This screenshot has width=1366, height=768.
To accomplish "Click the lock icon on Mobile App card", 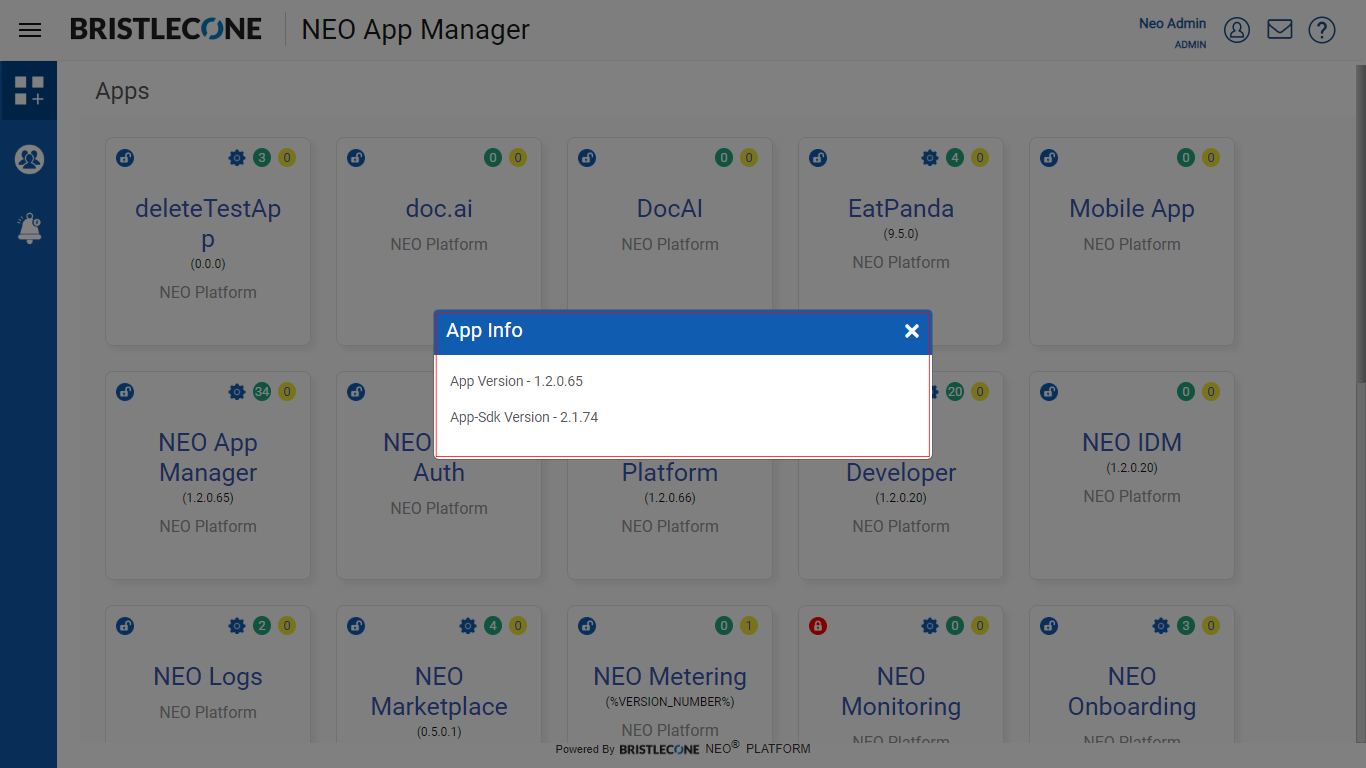I will 1049,157.
